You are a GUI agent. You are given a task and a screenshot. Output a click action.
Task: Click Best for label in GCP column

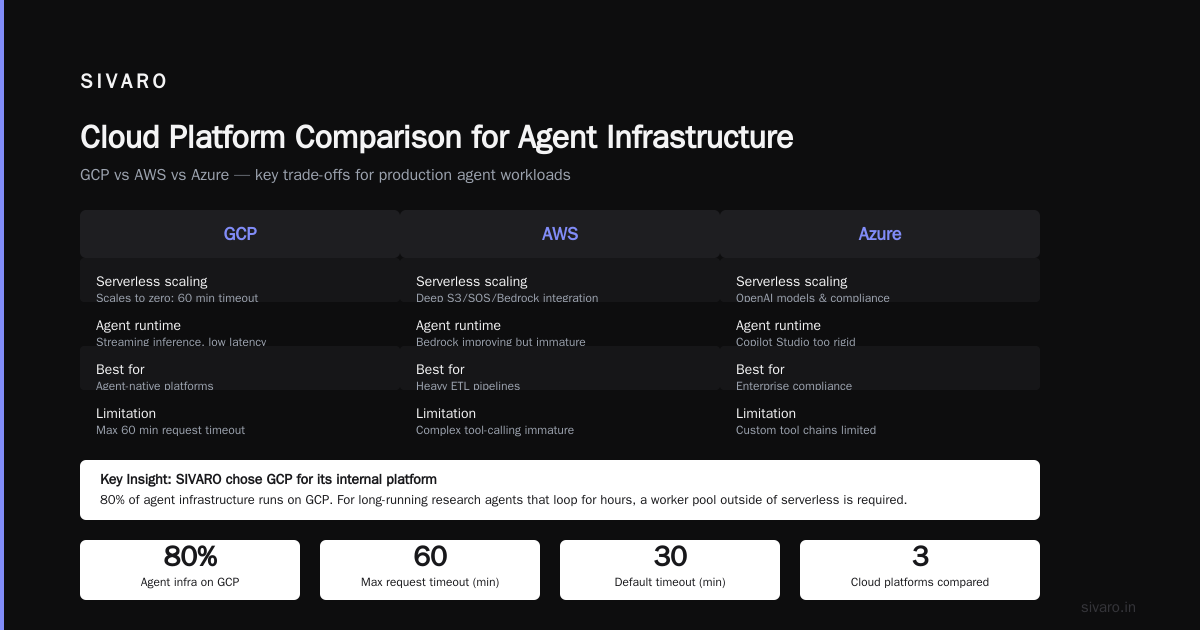[x=120, y=369]
